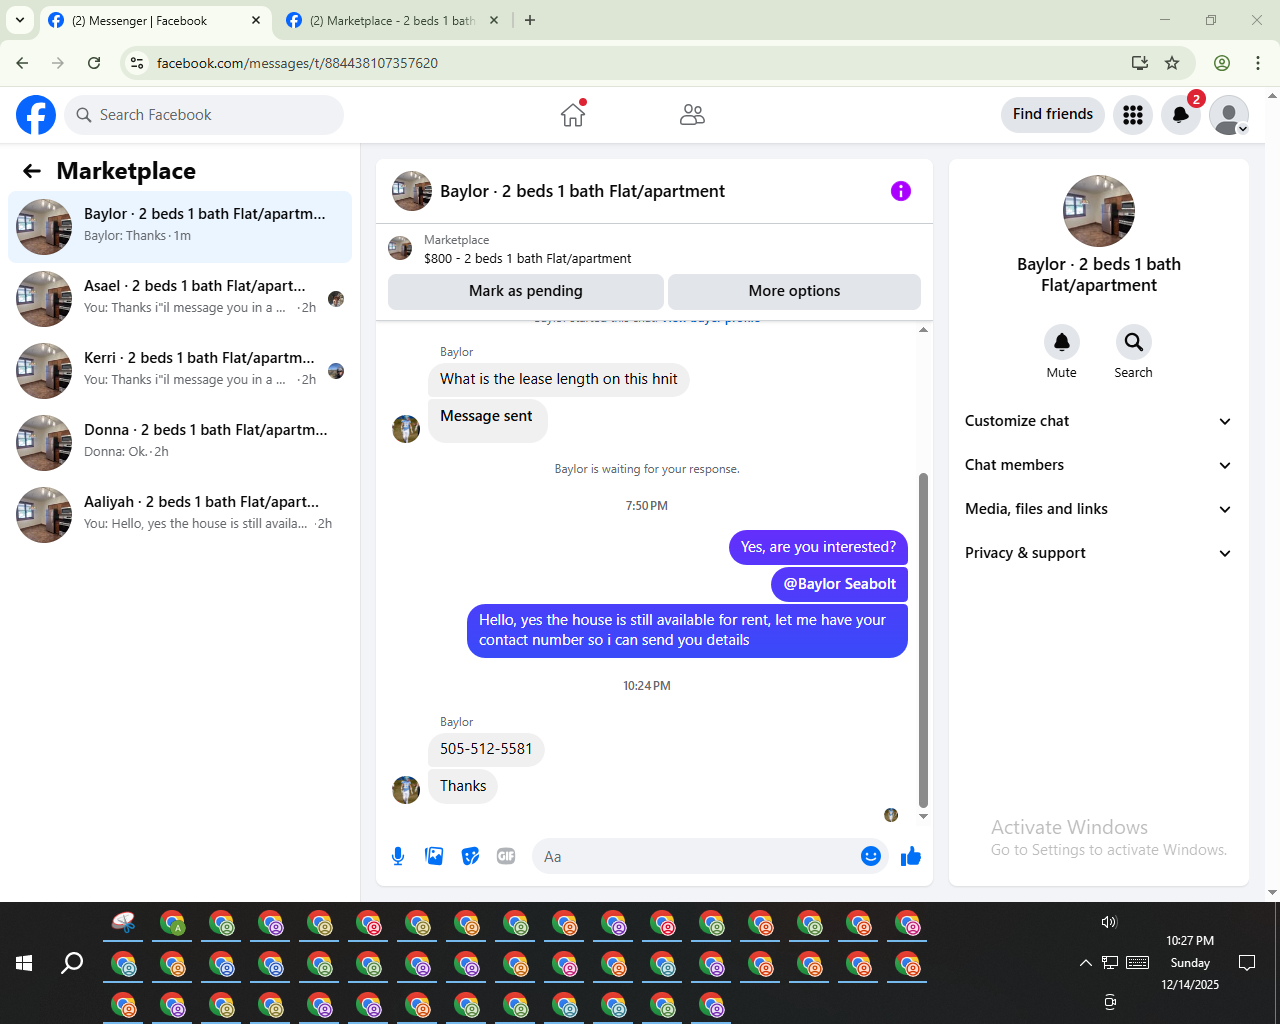Viewport: 1280px width, 1024px height.
Task: Choose a sticker icon
Action: (x=470, y=856)
